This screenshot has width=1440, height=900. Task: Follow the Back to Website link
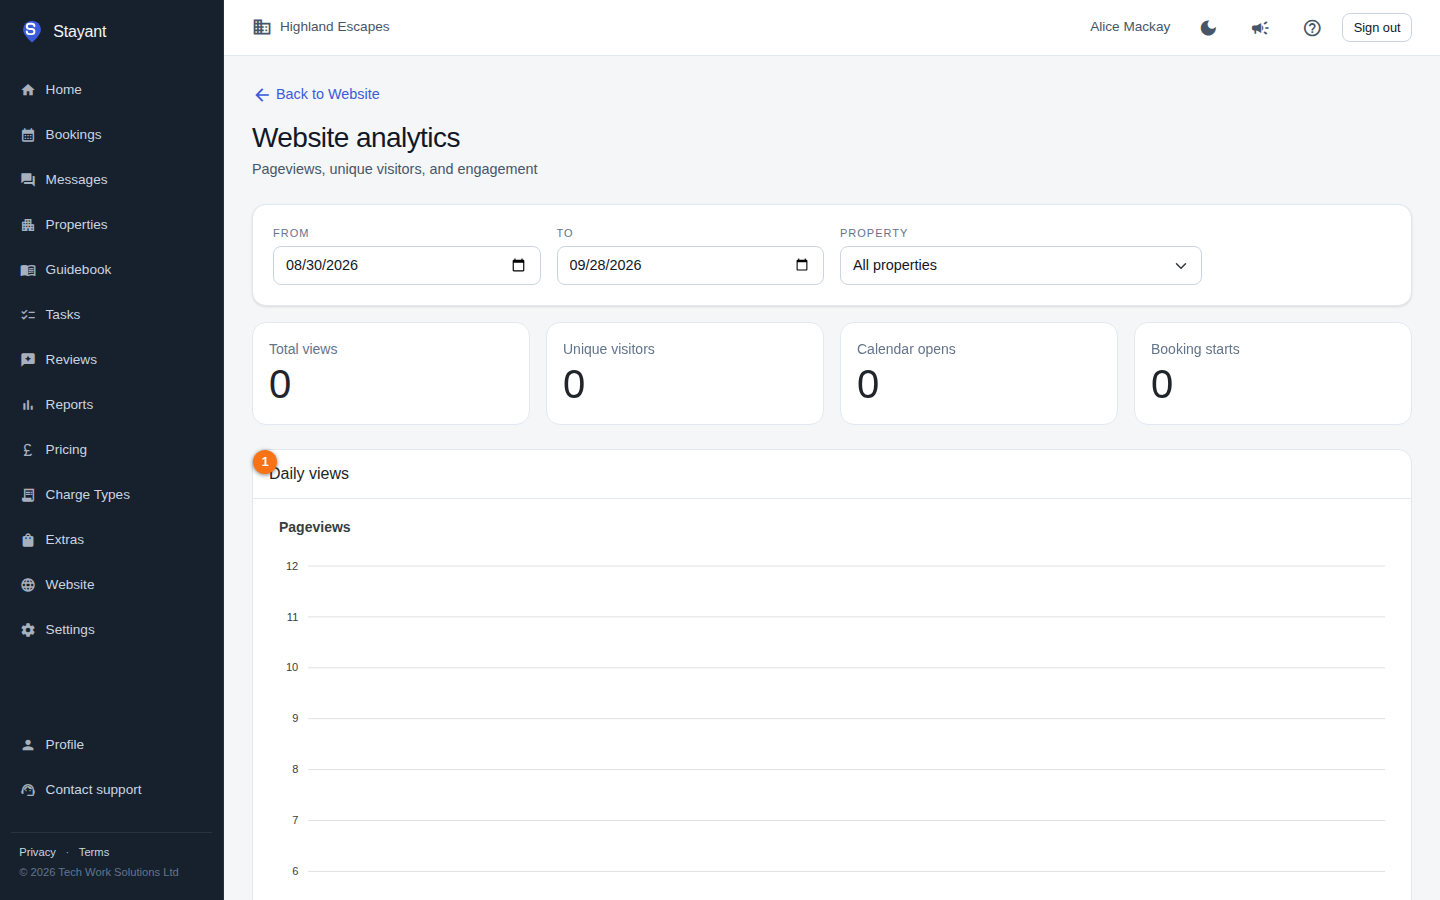coord(316,94)
